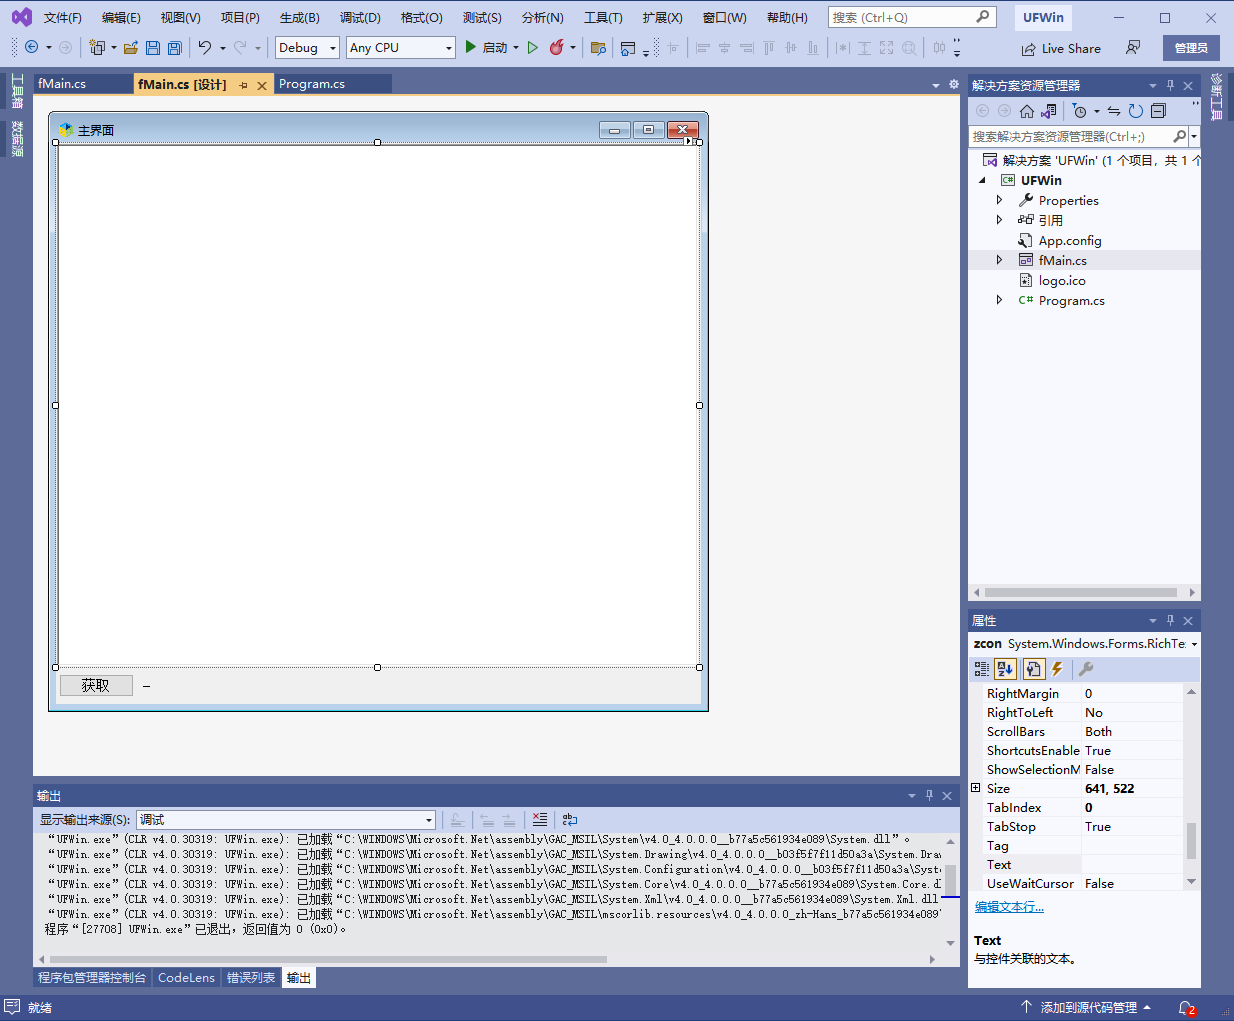The width and height of the screenshot is (1234, 1021).
Task: Expand the 引用 references node
Action: coord(999,220)
